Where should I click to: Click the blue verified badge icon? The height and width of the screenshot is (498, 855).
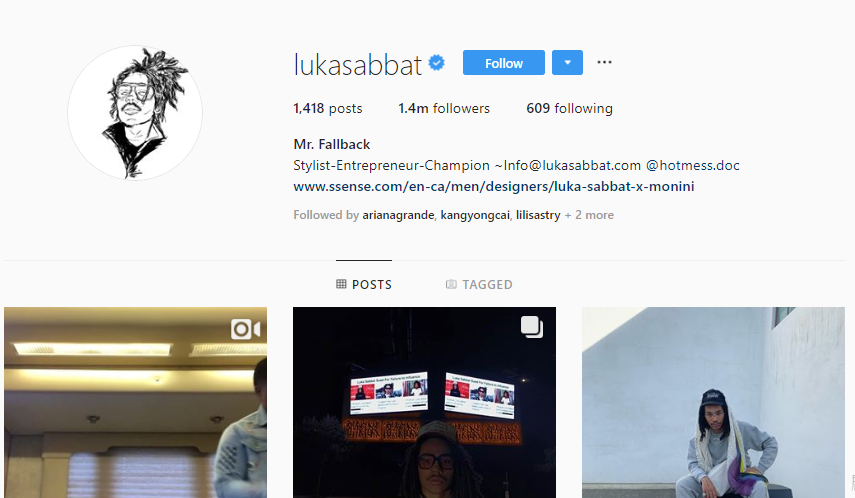[436, 63]
